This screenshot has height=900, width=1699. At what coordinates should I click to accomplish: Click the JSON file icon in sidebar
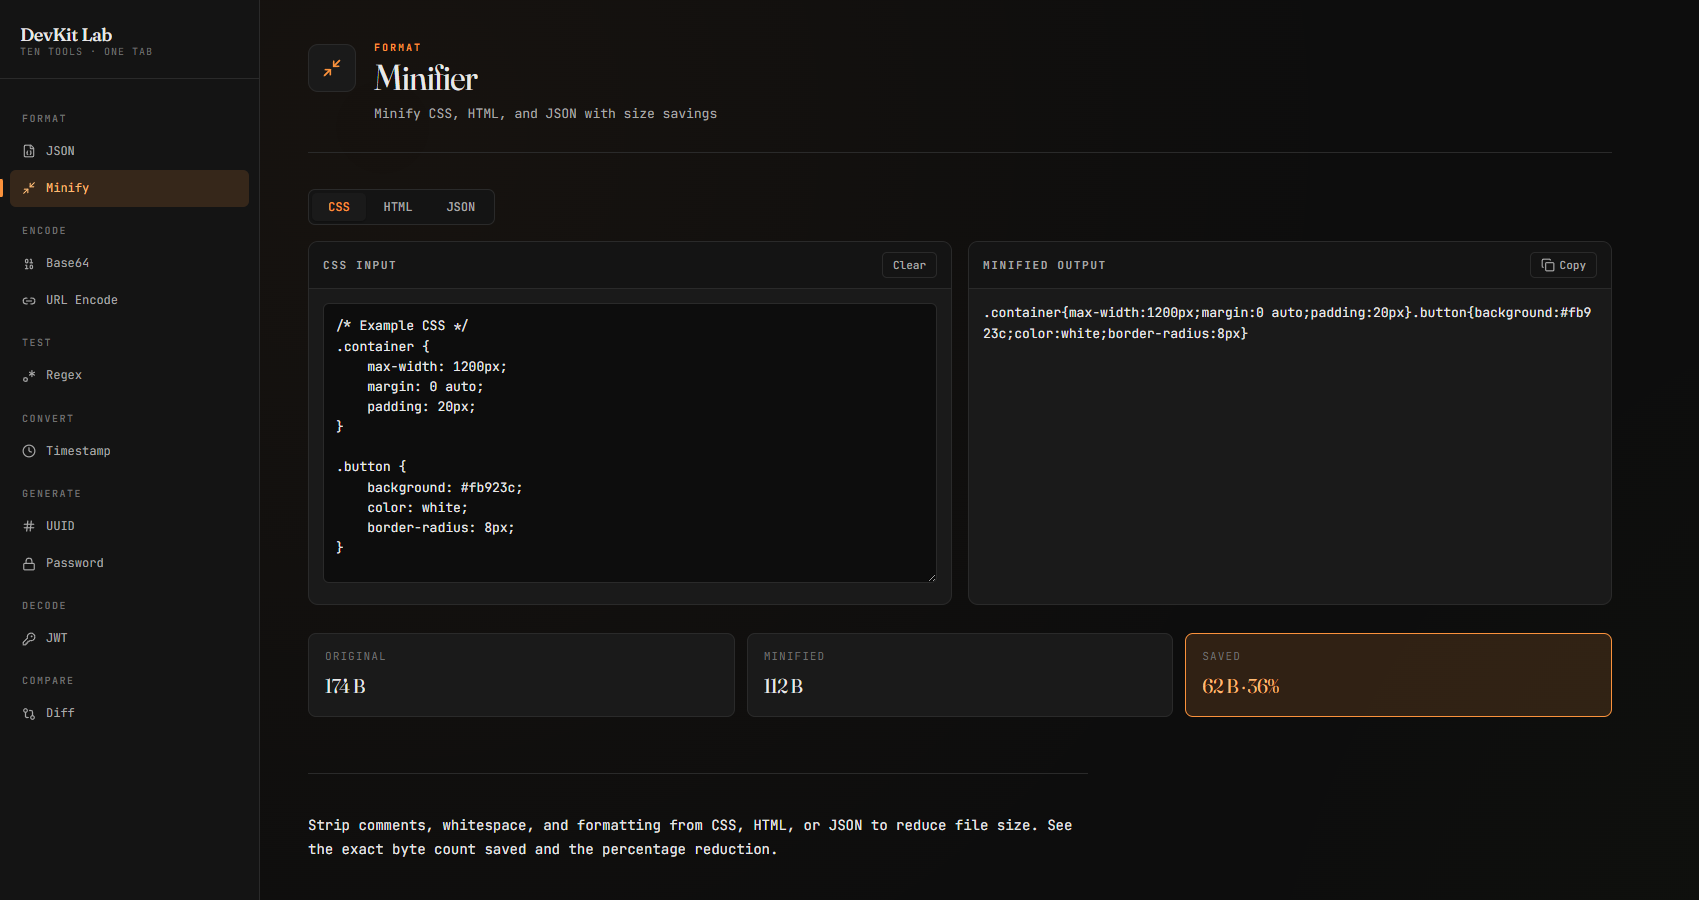tap(29, 151)
